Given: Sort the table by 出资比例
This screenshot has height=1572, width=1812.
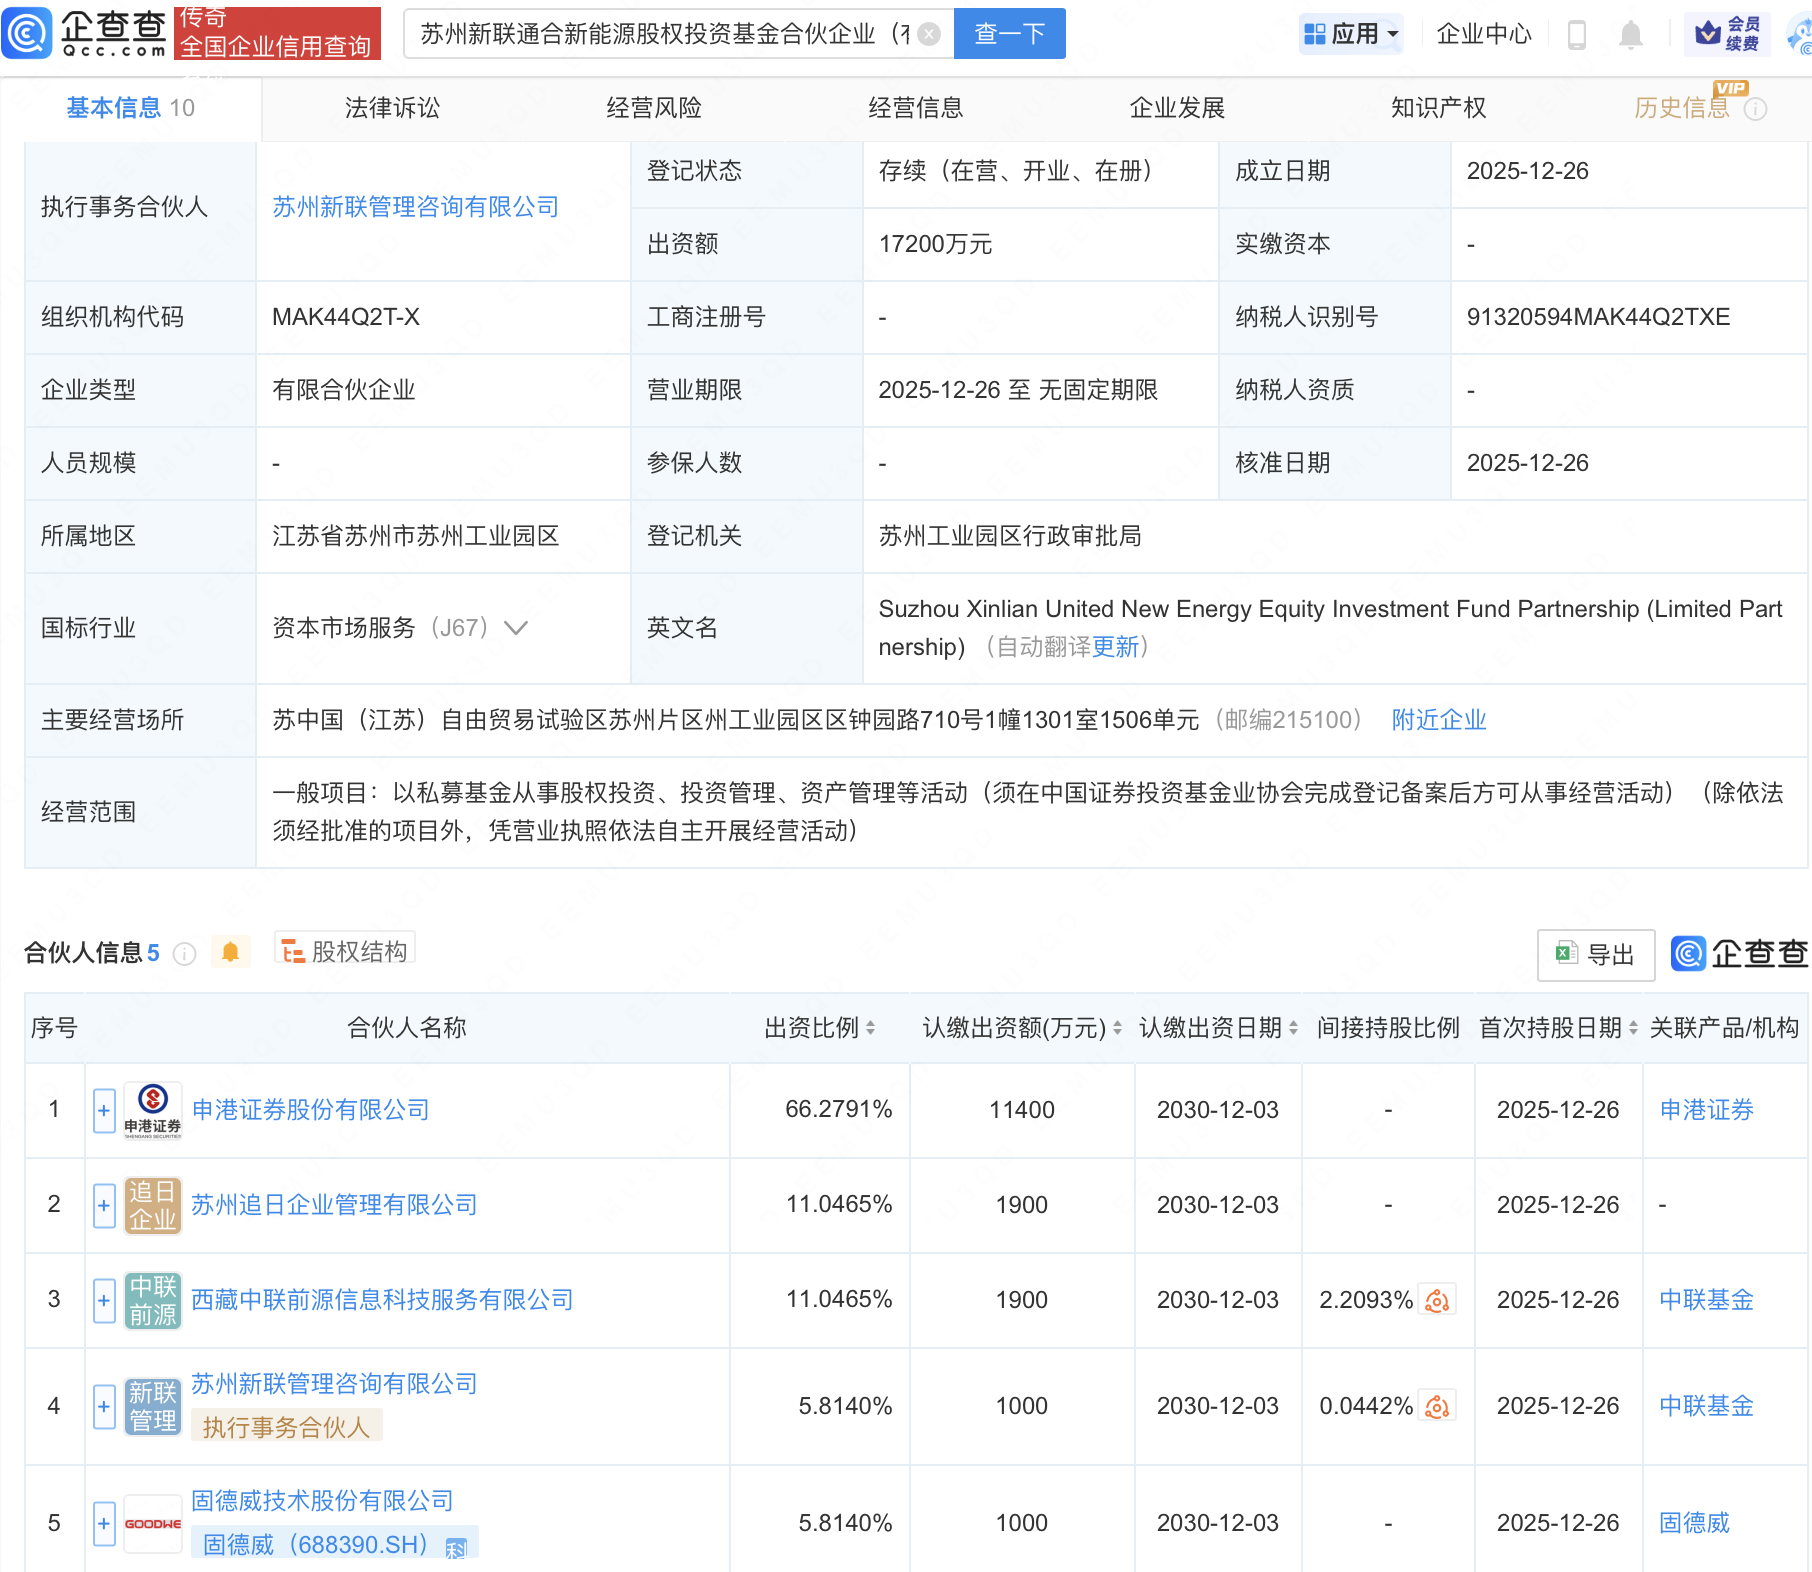Looking at the screenshot, I should pyautogui.click(x=820, y=1028).
